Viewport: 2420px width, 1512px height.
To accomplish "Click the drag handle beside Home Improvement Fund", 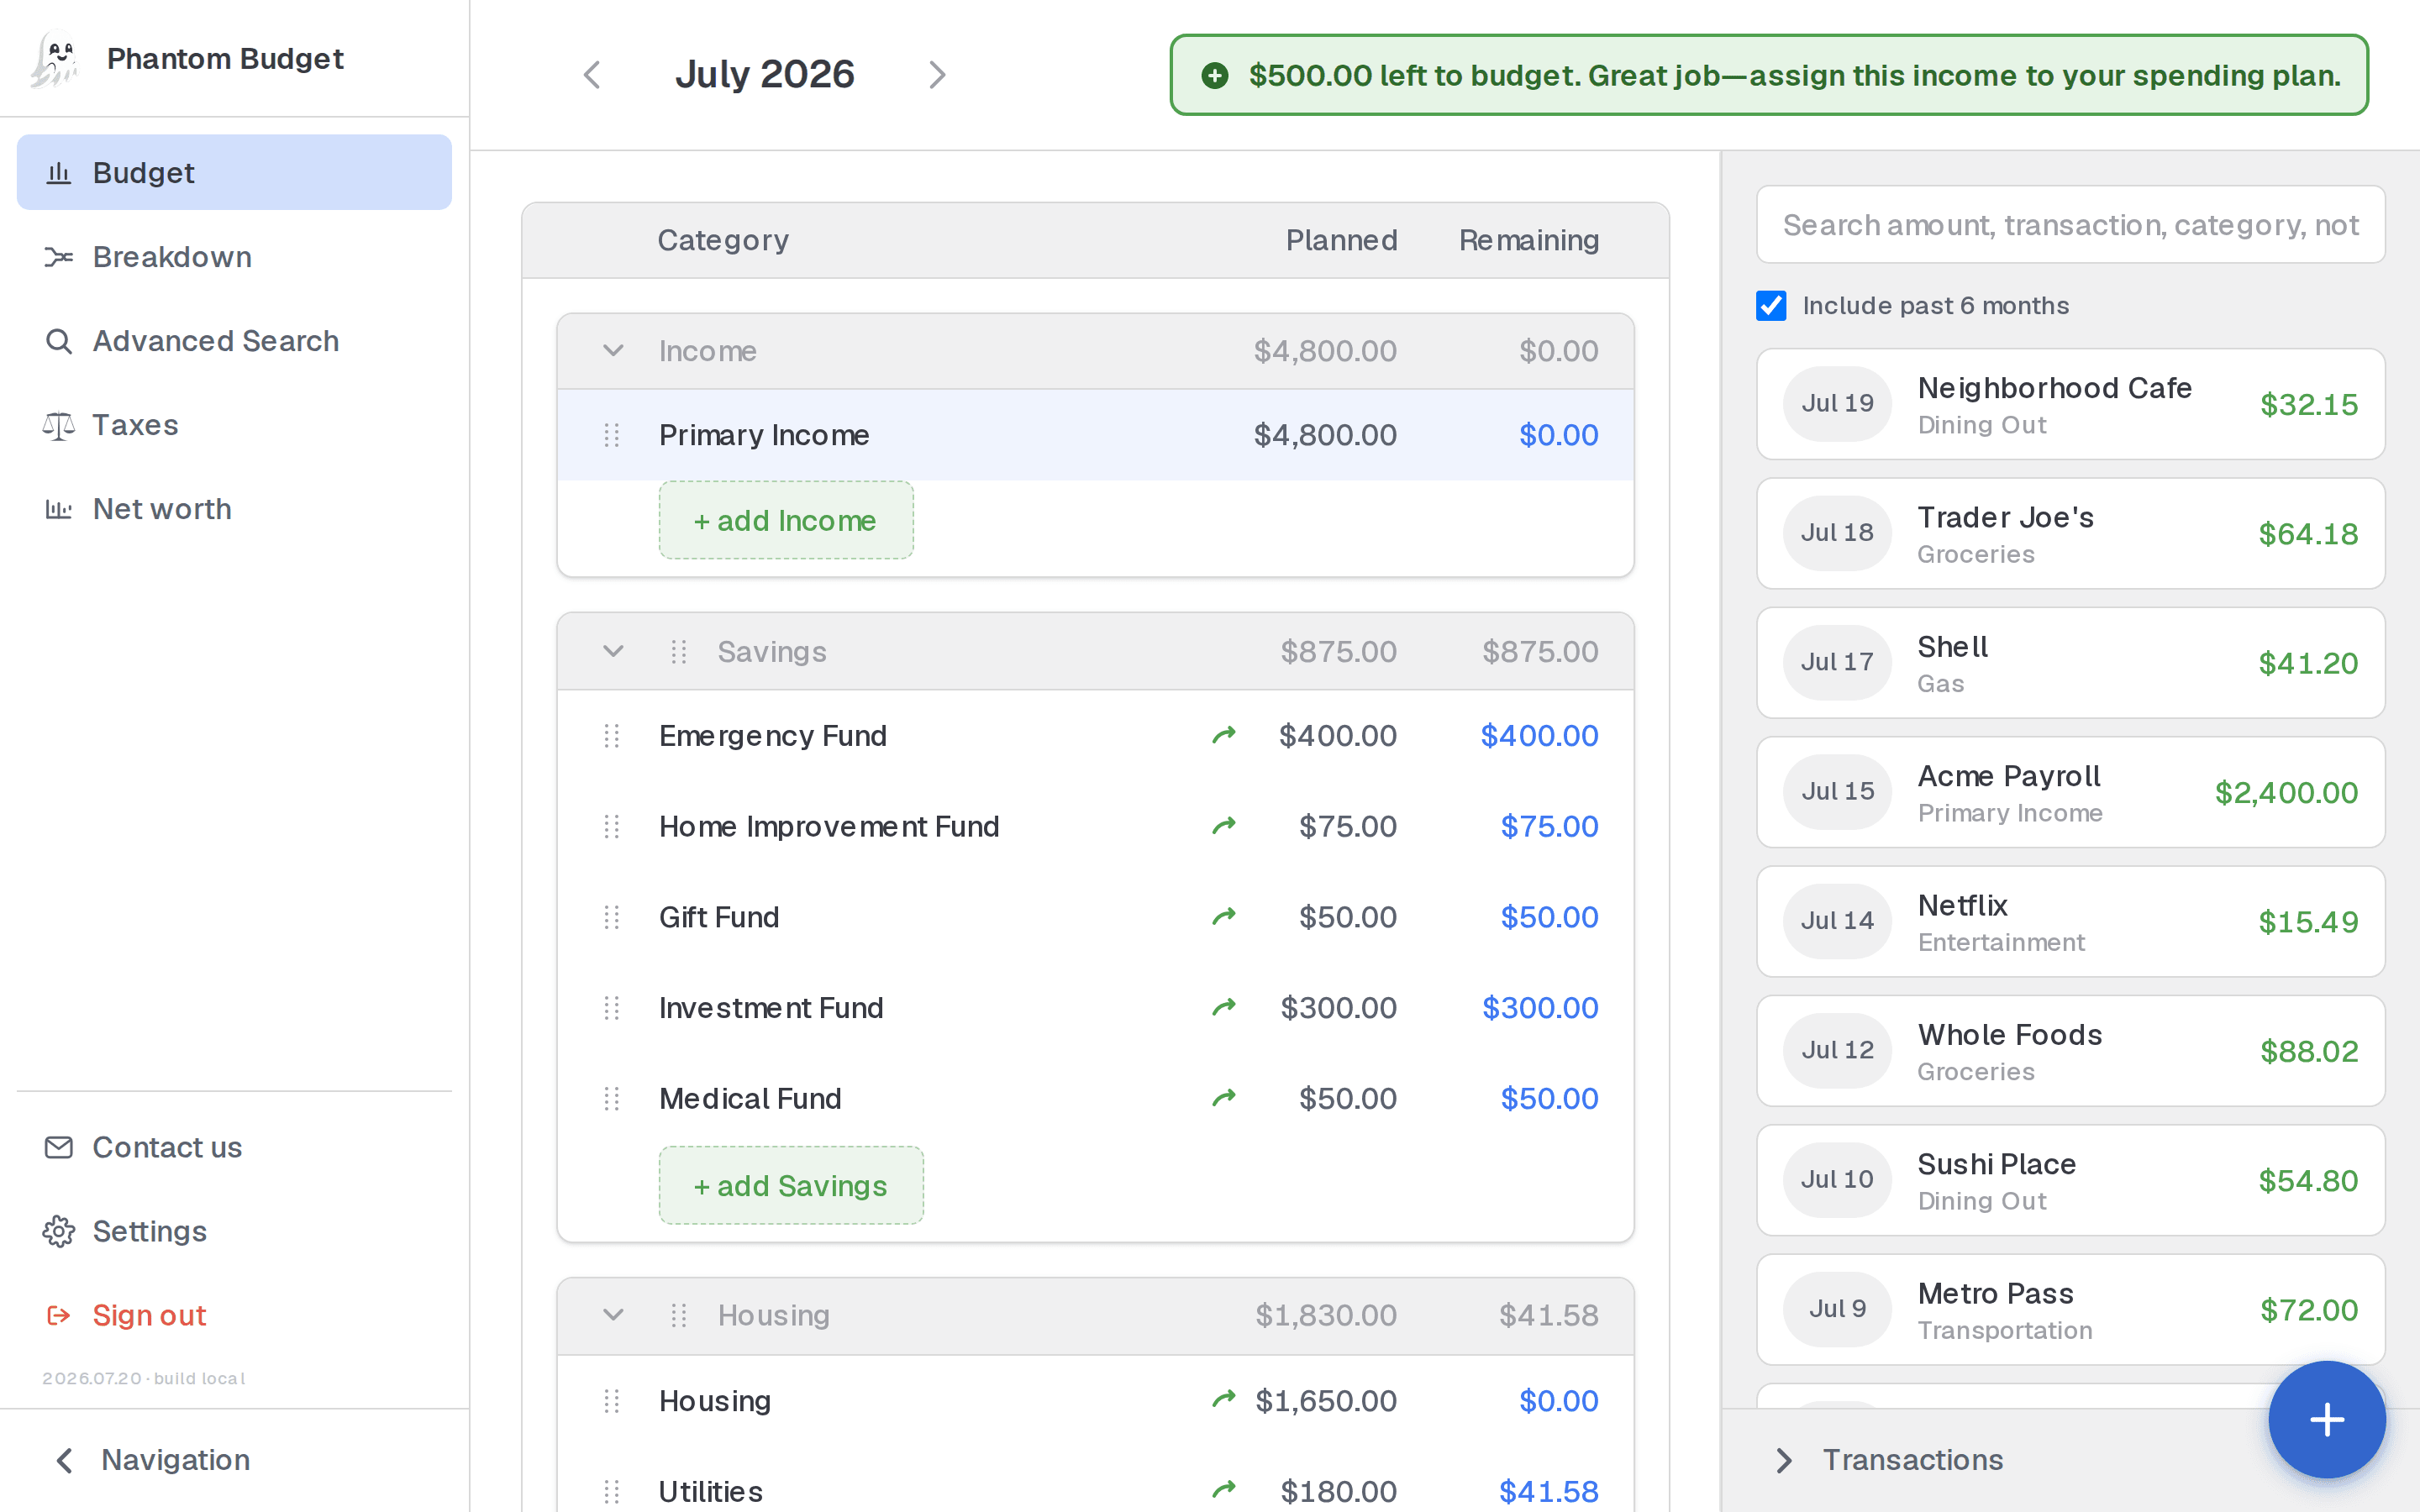I will [612, 827].
